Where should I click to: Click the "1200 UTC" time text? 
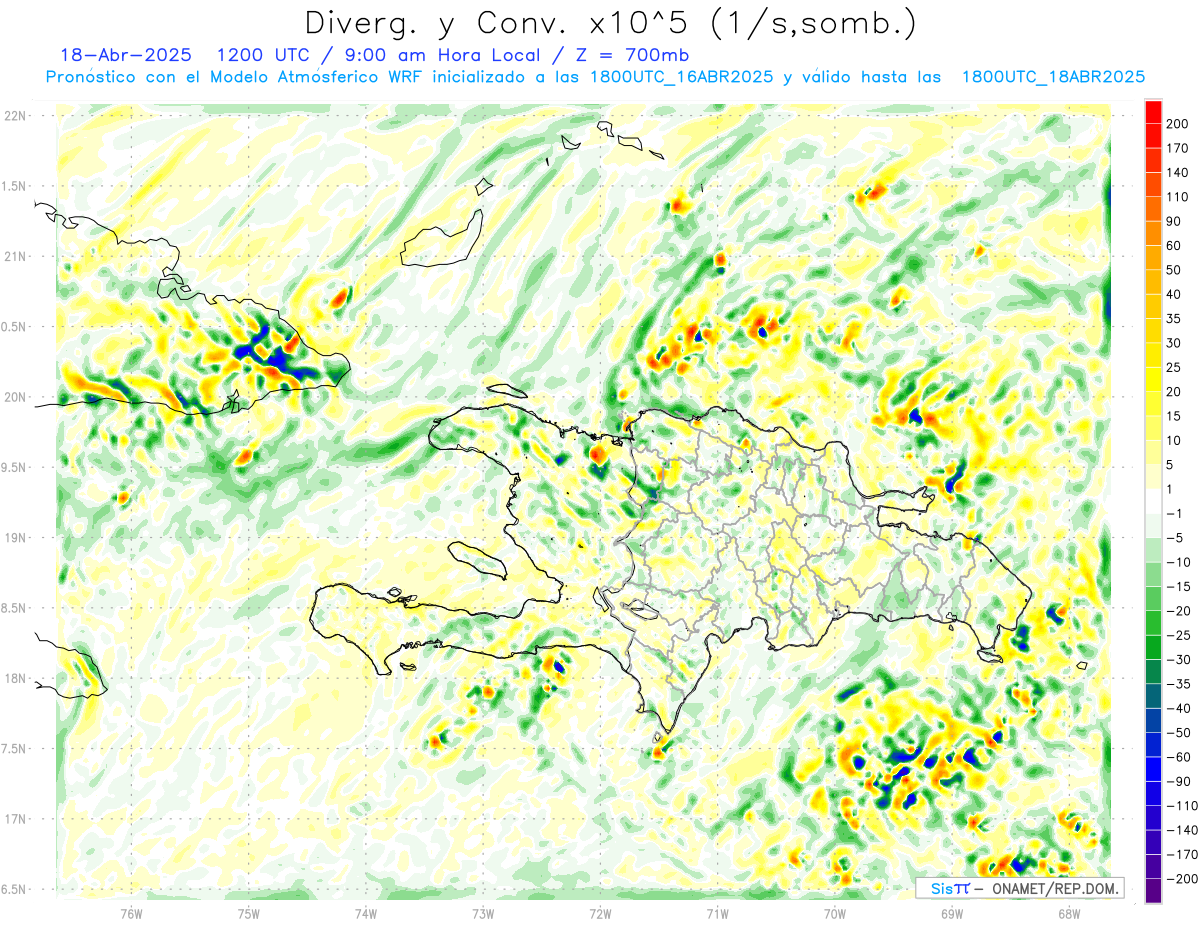click(x=265, y=55)
